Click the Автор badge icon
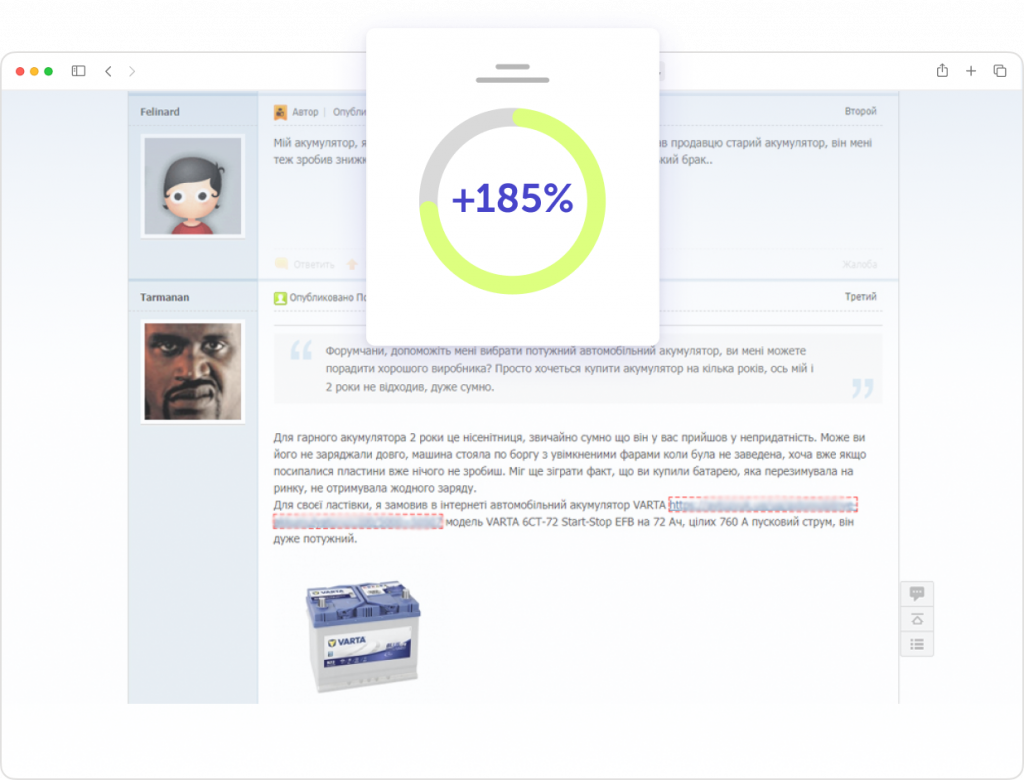This screenshot has width=1024, height=780. click(x=281, y=112)
